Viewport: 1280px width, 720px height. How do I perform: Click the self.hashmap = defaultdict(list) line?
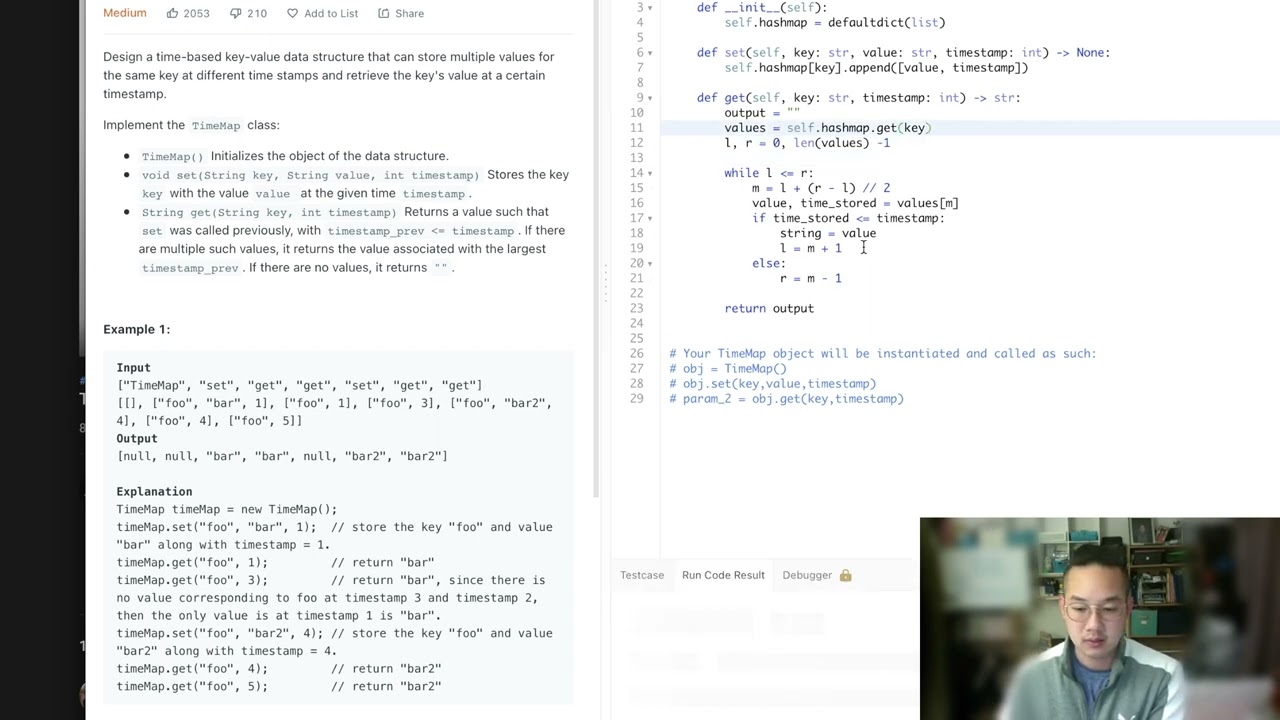(x=835, y=23)
